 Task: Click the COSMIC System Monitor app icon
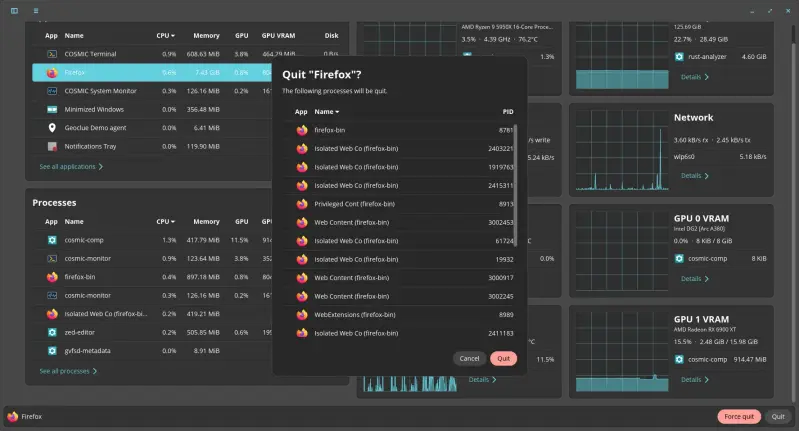[x=52, y=91]
